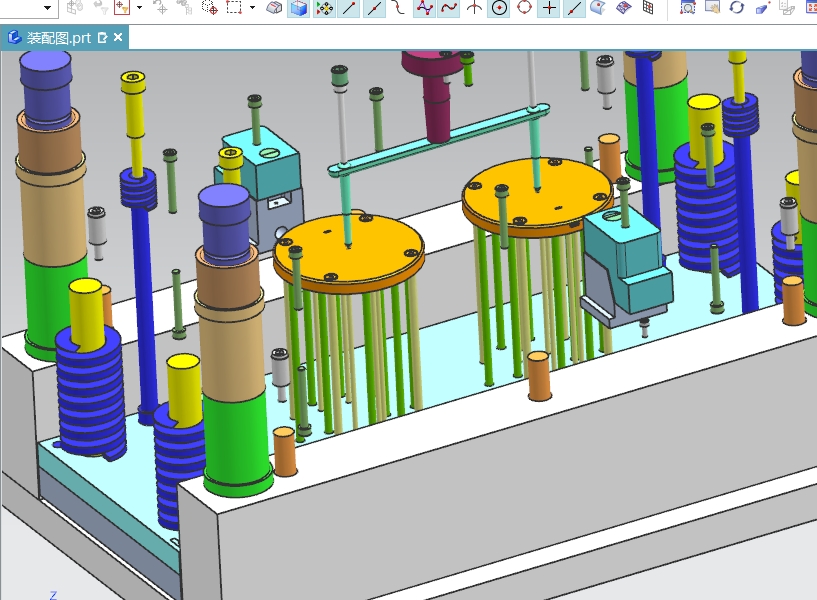Close the 装配图.prt tab
Screen dimensions: 817x600
click(x=118, y=37)
